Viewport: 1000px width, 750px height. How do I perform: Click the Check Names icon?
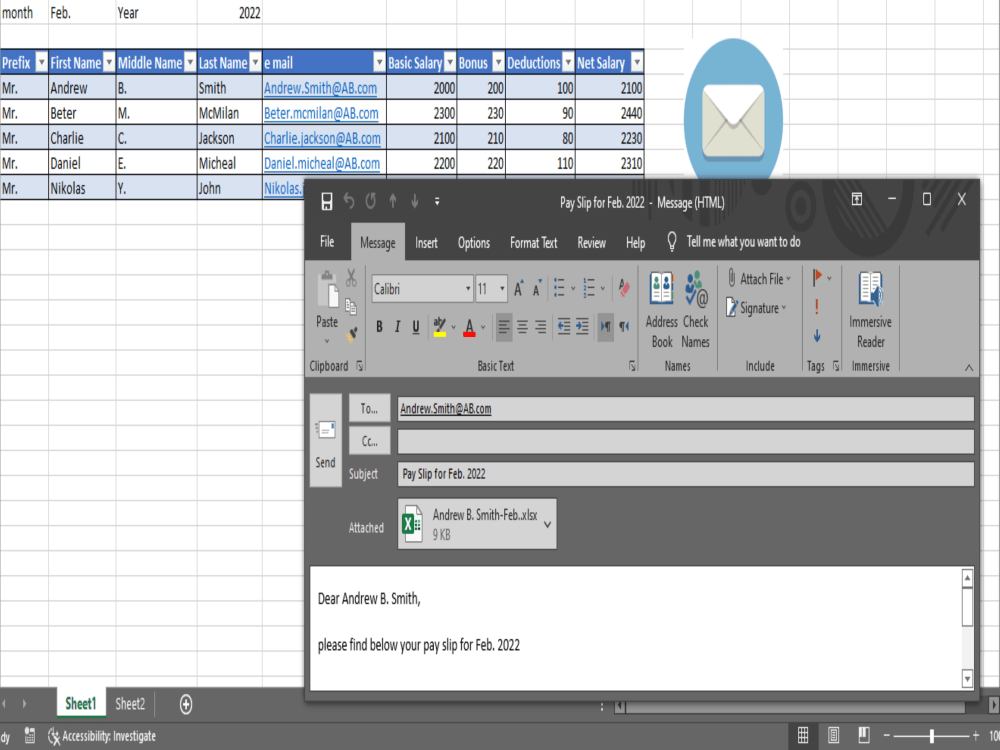tap(696, 309)
